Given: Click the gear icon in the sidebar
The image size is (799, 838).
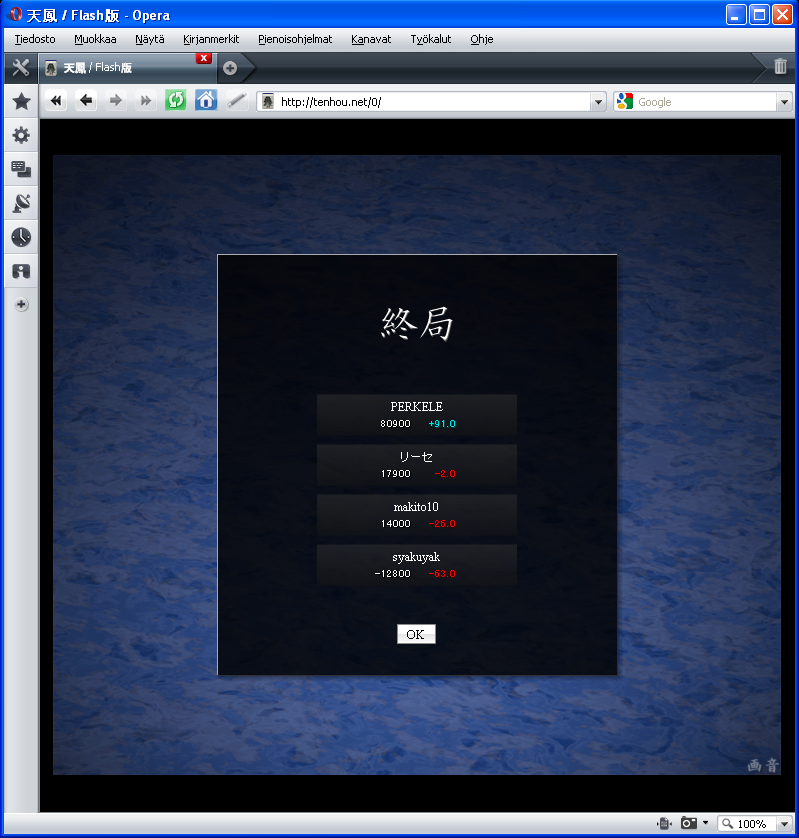Looking at the screenshot, I should pyautogui.click(x=21, y=135).
